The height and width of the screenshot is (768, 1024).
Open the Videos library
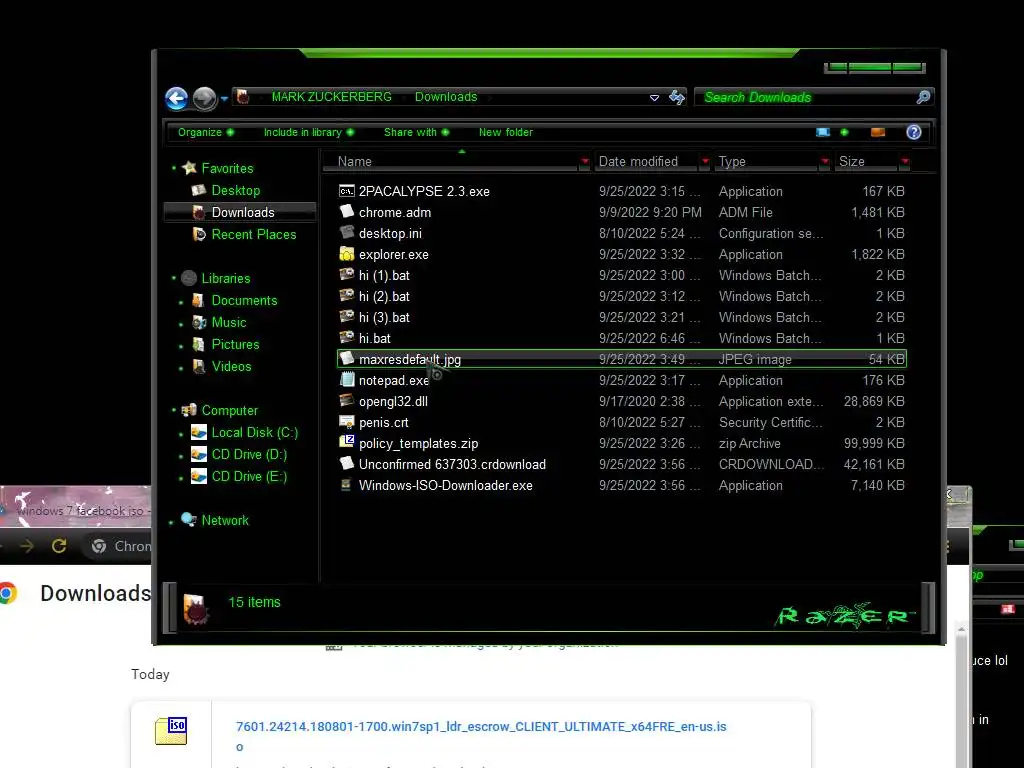point(231,366)
